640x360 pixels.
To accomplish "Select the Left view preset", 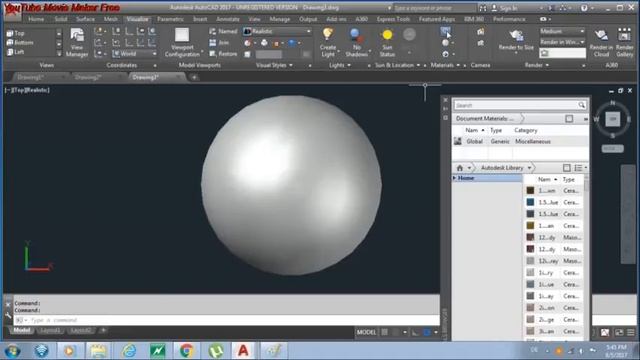I will click(16, 52).
